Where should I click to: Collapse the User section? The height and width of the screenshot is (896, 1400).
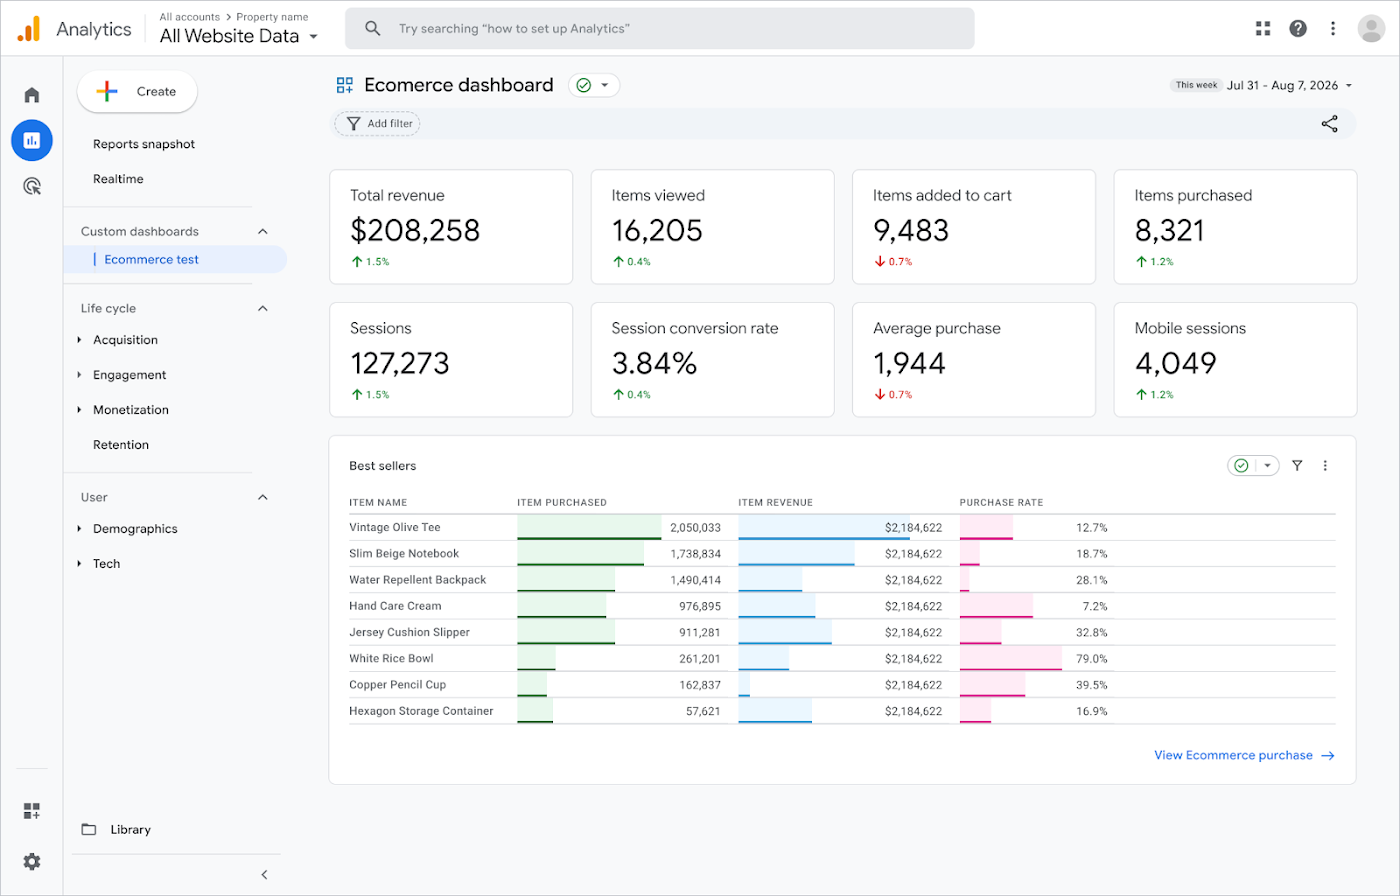click(x=263, y=497)
